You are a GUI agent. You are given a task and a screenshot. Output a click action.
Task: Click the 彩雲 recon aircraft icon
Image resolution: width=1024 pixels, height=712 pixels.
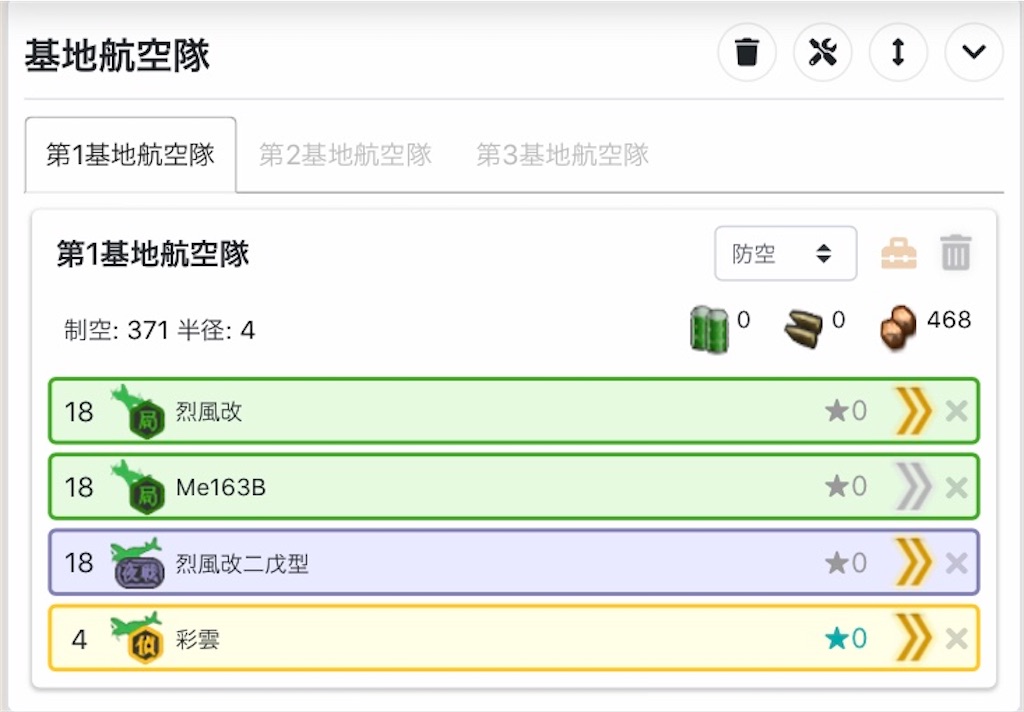(137, 638)
